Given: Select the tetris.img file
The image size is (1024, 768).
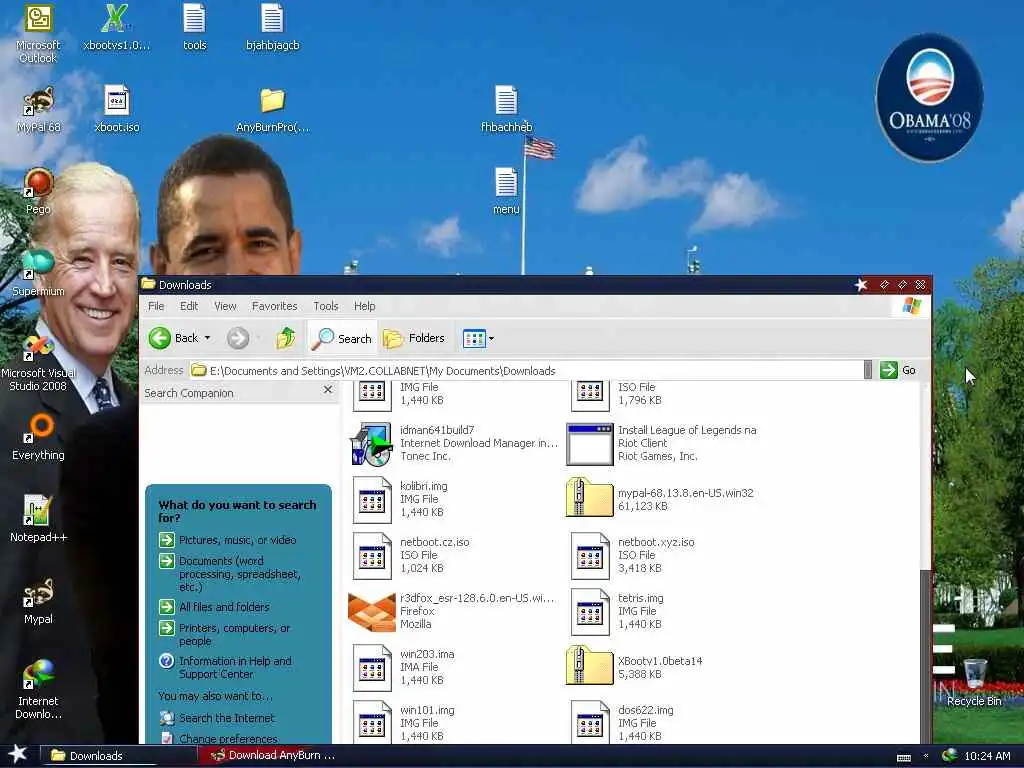Looking at the screenshot, I should tap(617, 612).
